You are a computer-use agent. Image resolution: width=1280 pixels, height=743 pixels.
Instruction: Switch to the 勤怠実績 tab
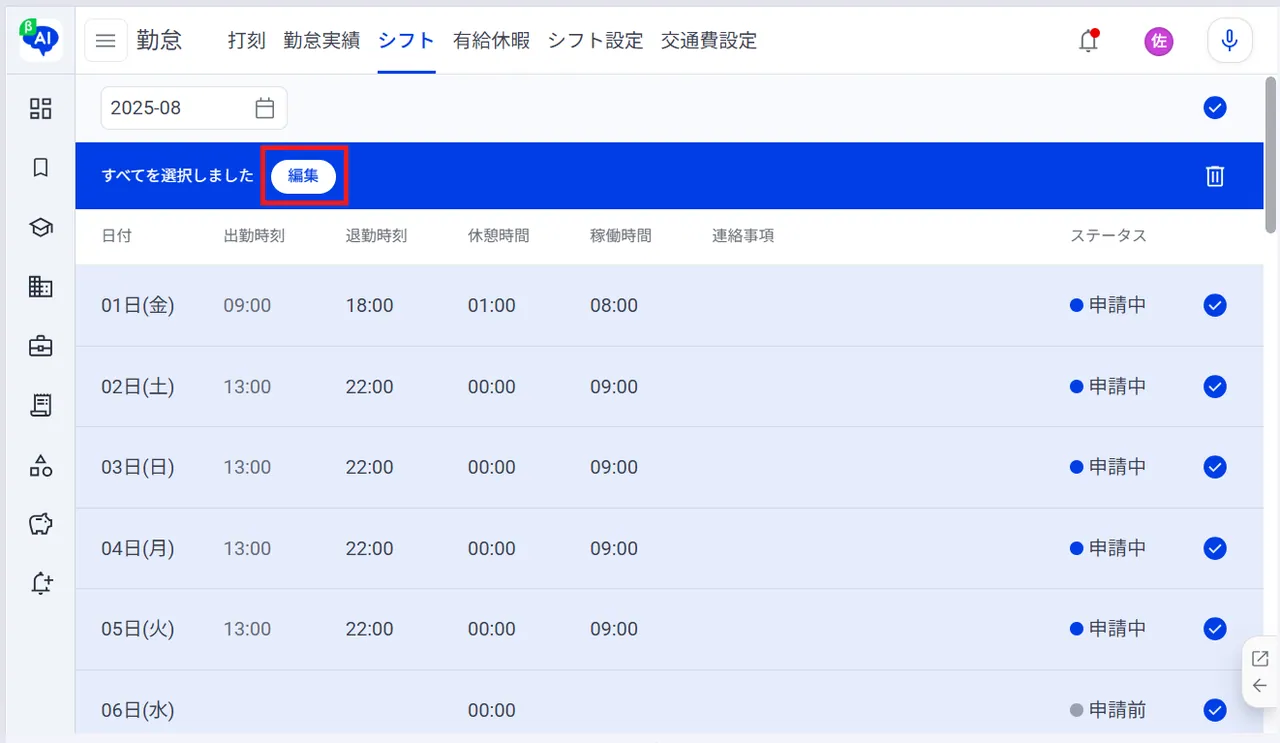[322, 41]
